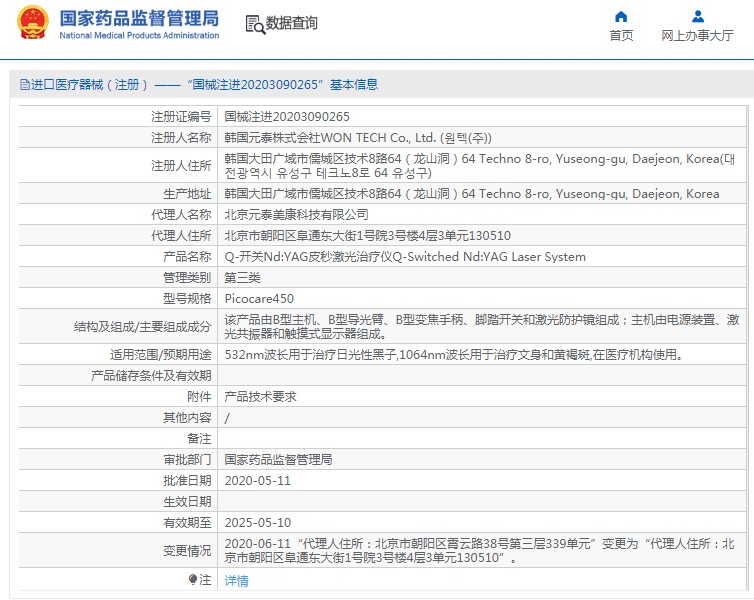754x600 pixels.
Task: Select the 注册证编号 label
Action: (x=181, y=117)
